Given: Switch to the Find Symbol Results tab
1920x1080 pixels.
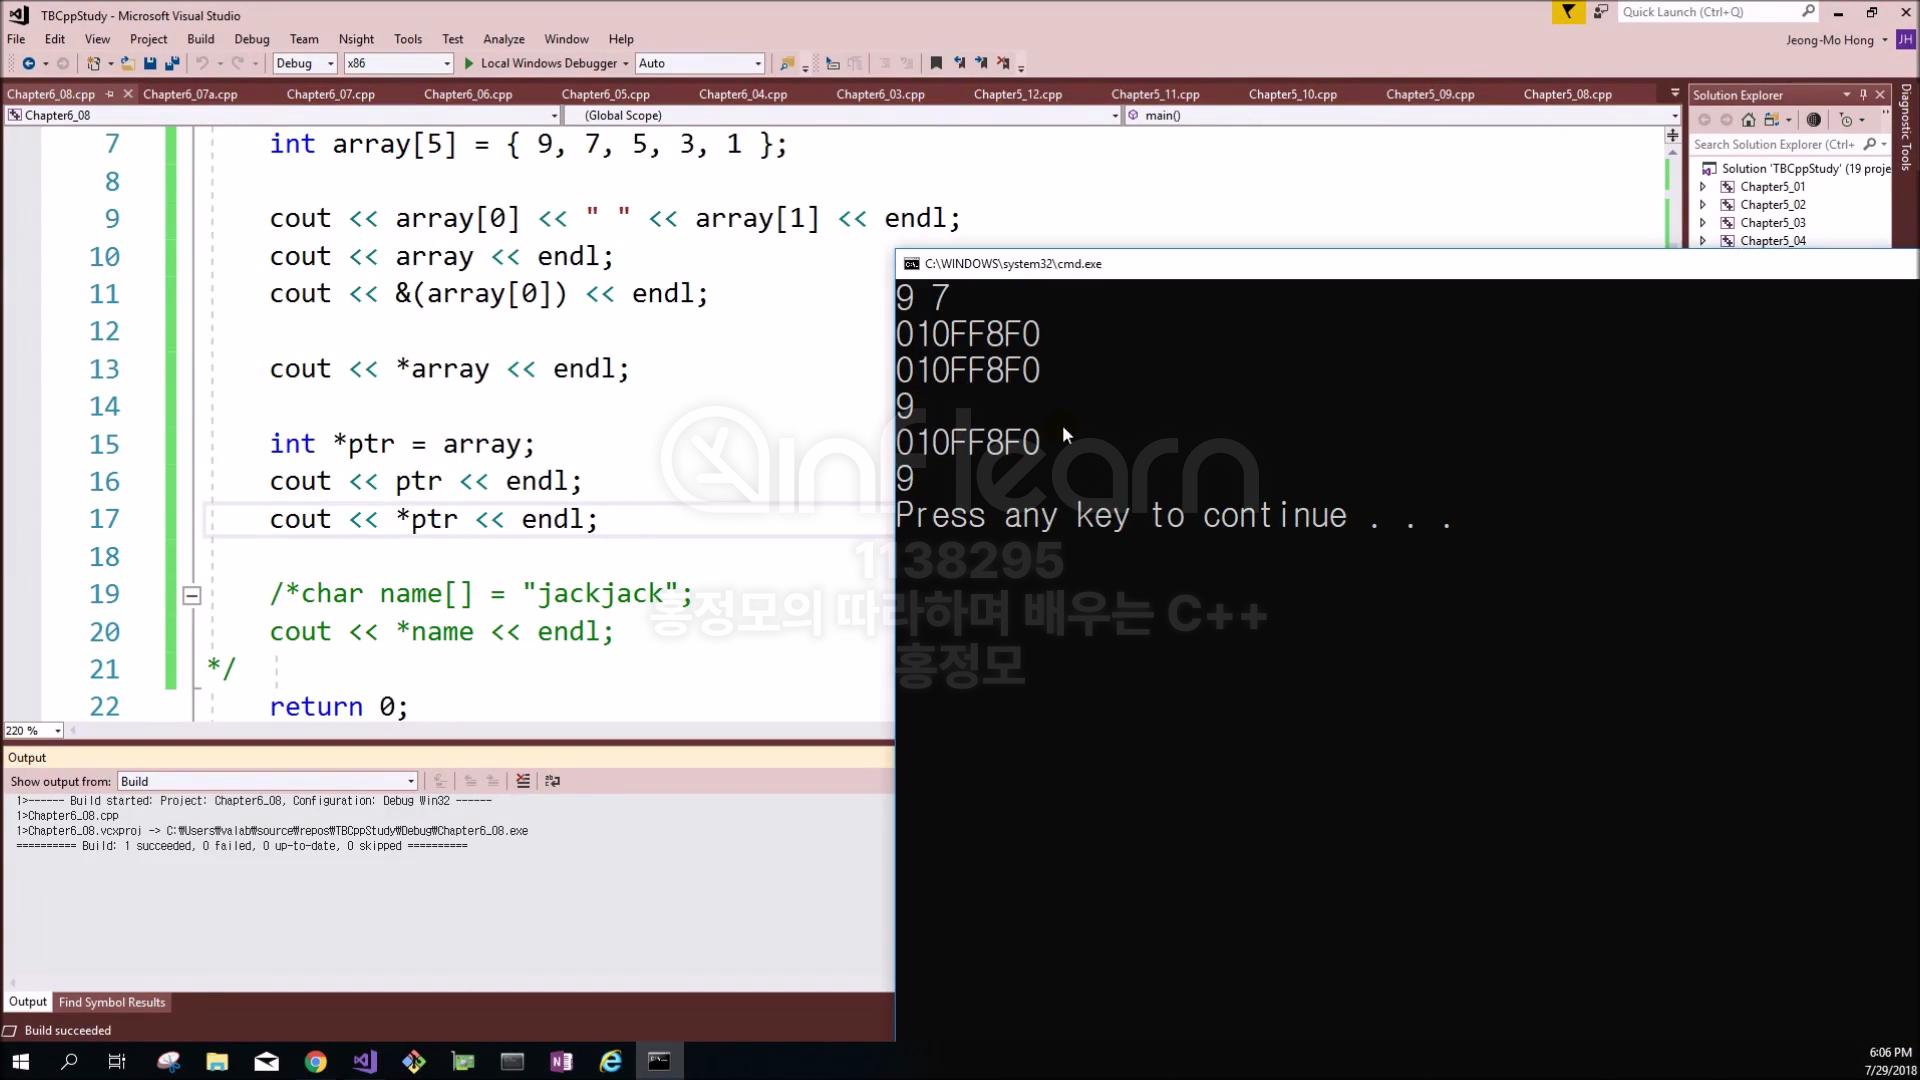Looking at the screenshot, I should click(112, 1002).
